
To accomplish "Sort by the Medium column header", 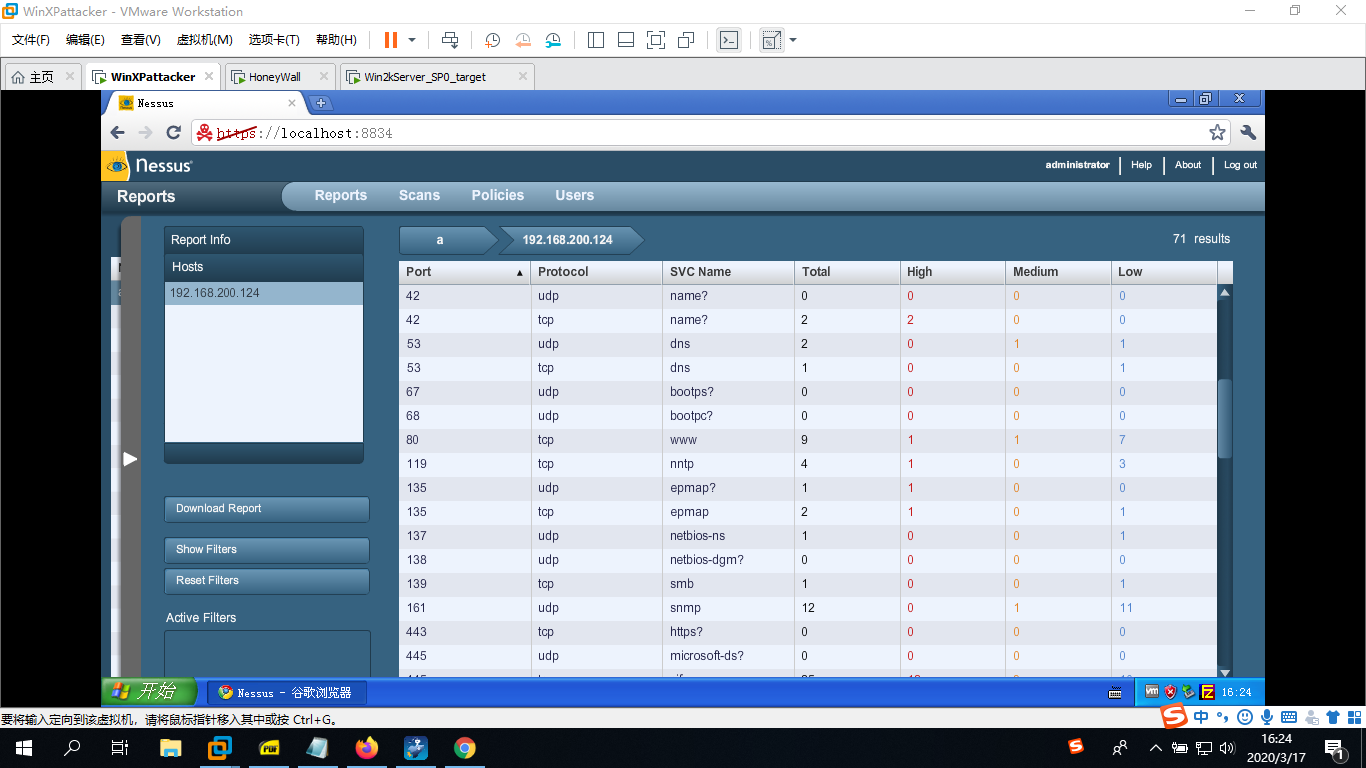I will pos(1058,272).
